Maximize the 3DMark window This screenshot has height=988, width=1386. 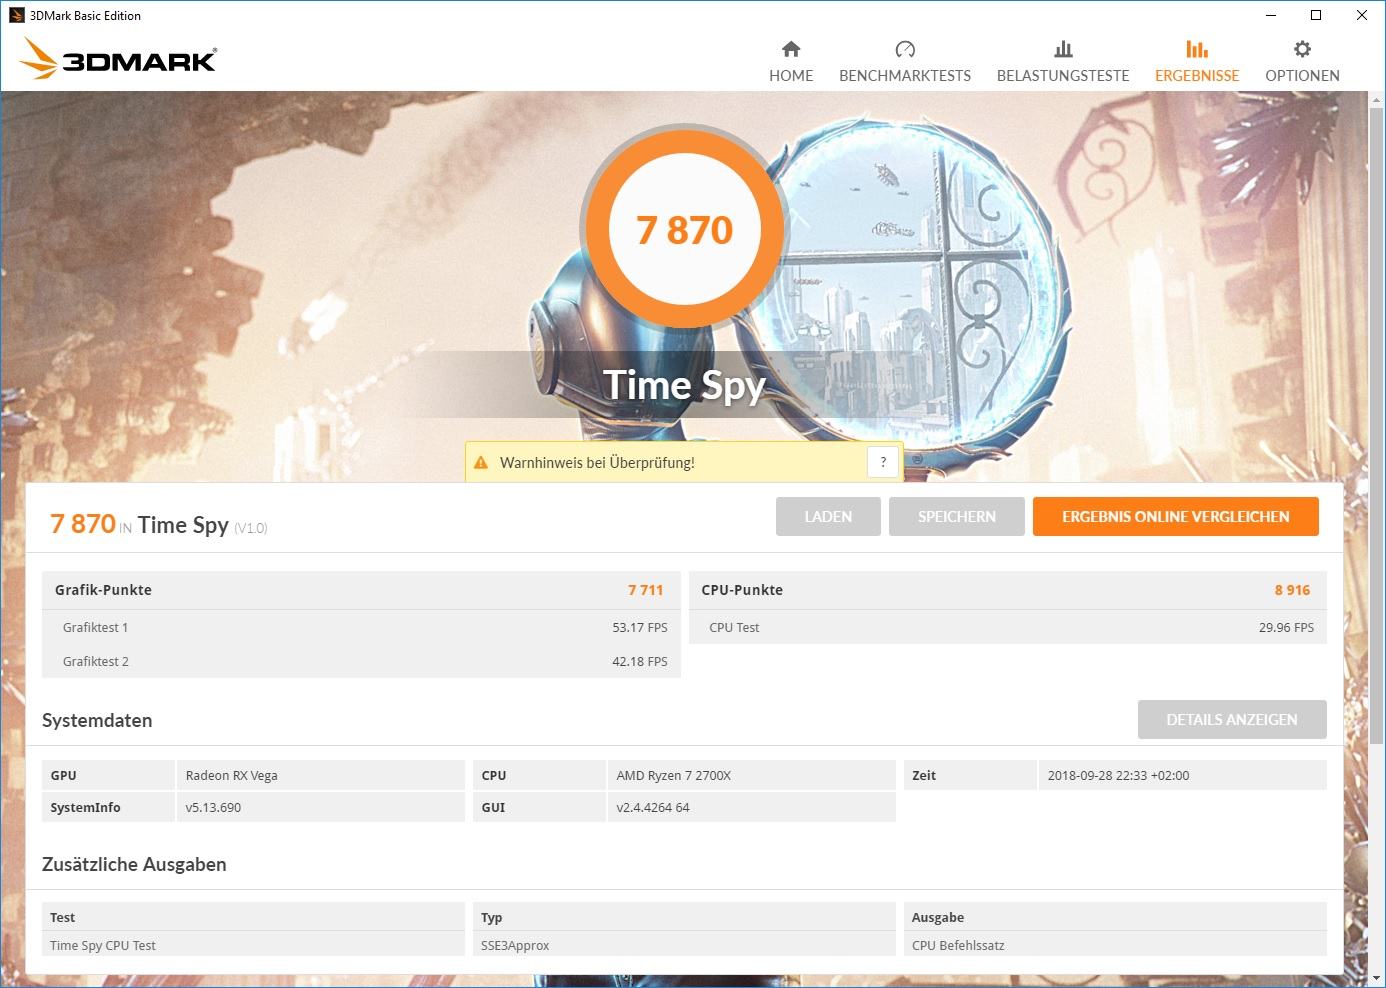pyautogui.click(x=1316, y=15)
